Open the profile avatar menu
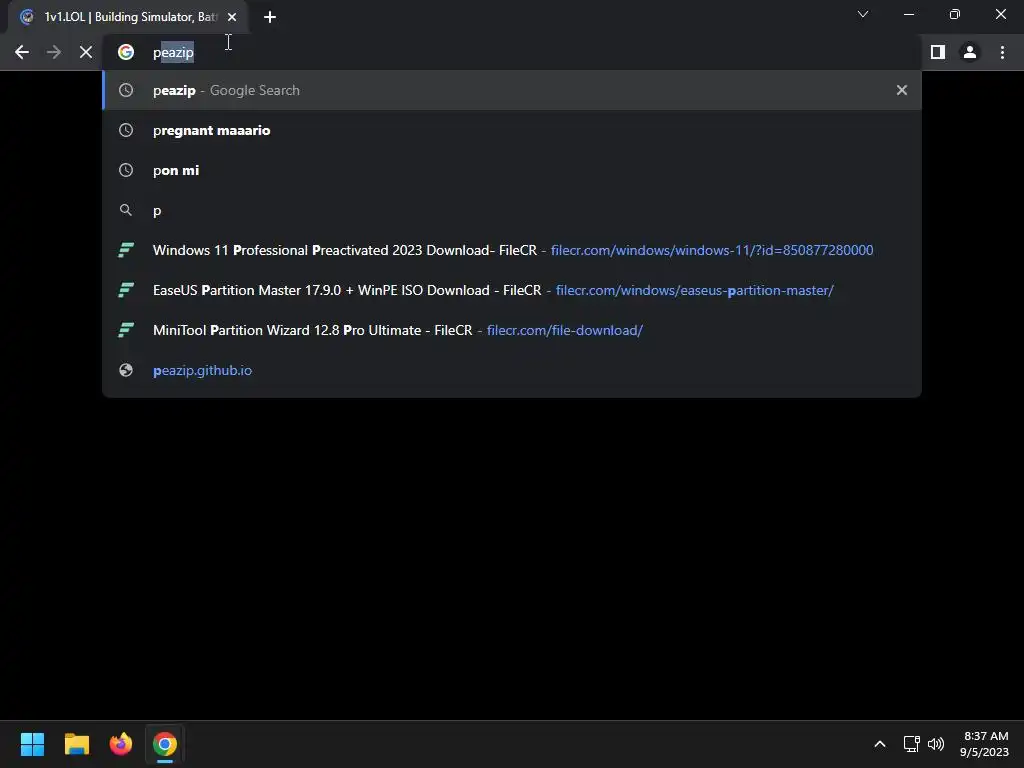 point(970,52)
